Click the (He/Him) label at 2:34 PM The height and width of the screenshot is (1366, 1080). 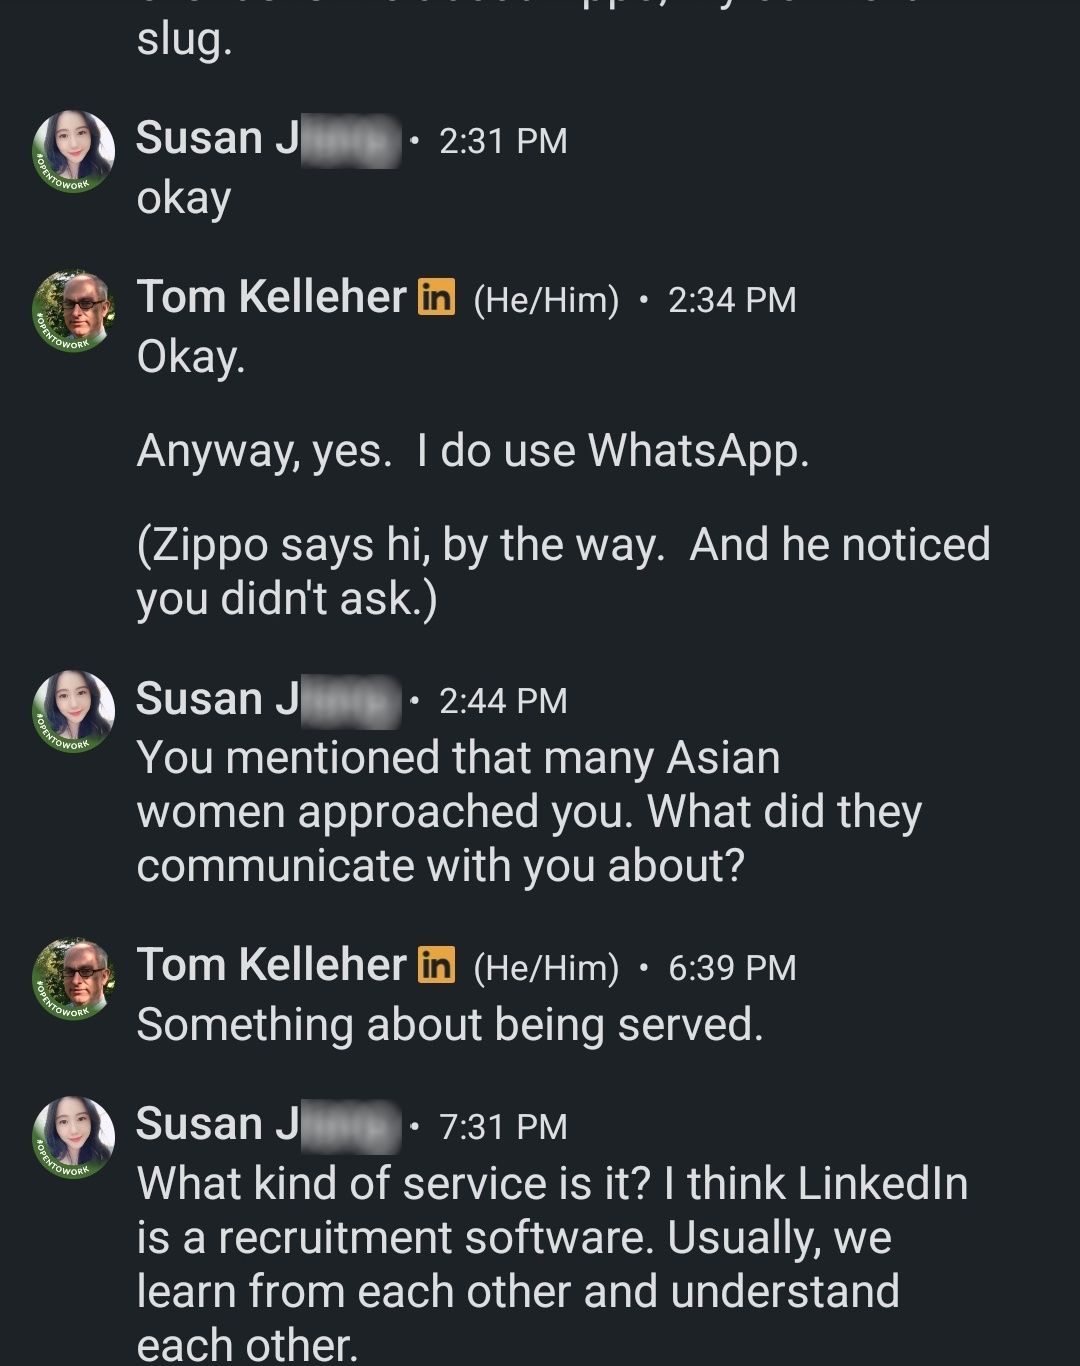click(546, 299)
